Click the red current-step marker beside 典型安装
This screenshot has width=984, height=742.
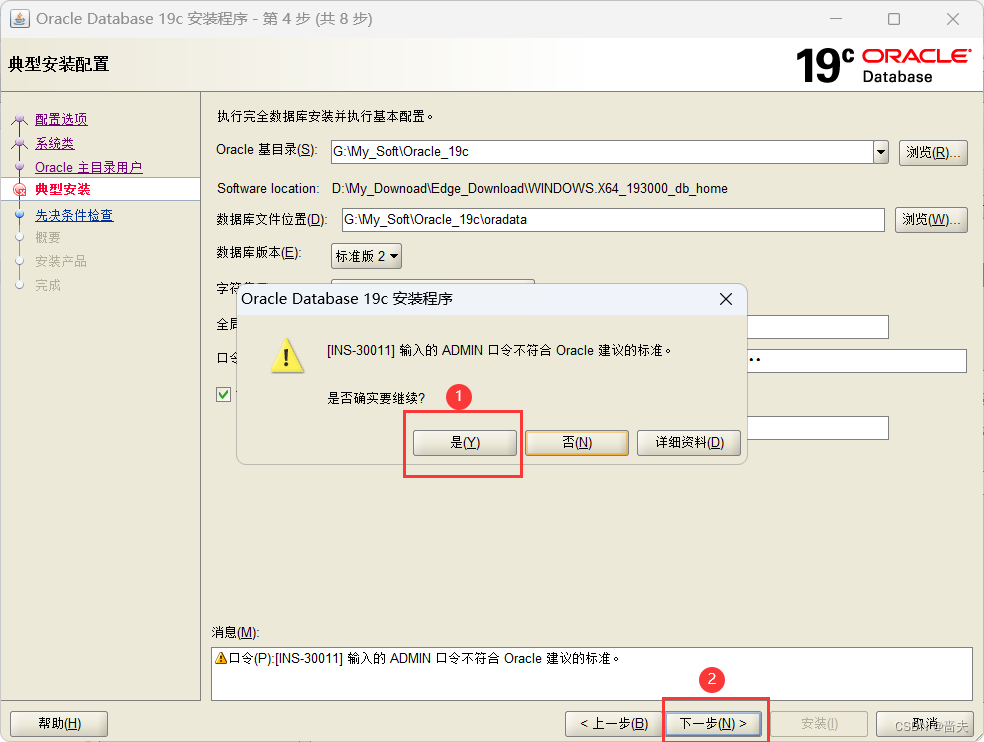20,190
